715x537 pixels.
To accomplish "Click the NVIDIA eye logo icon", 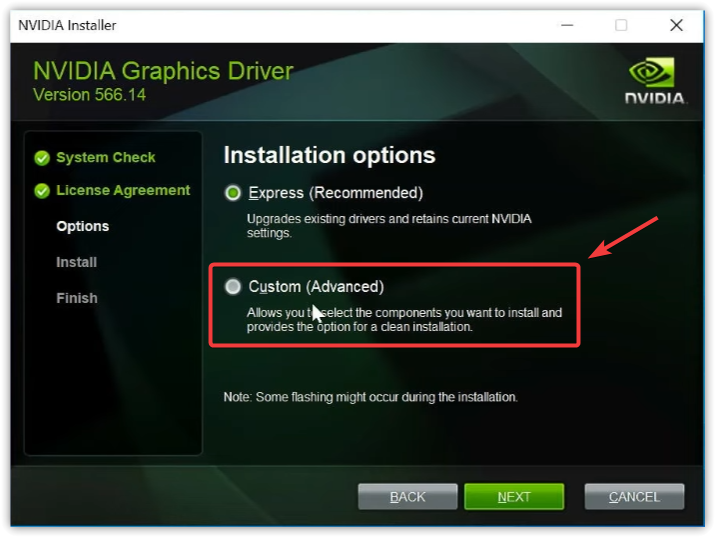I will 652,72.
